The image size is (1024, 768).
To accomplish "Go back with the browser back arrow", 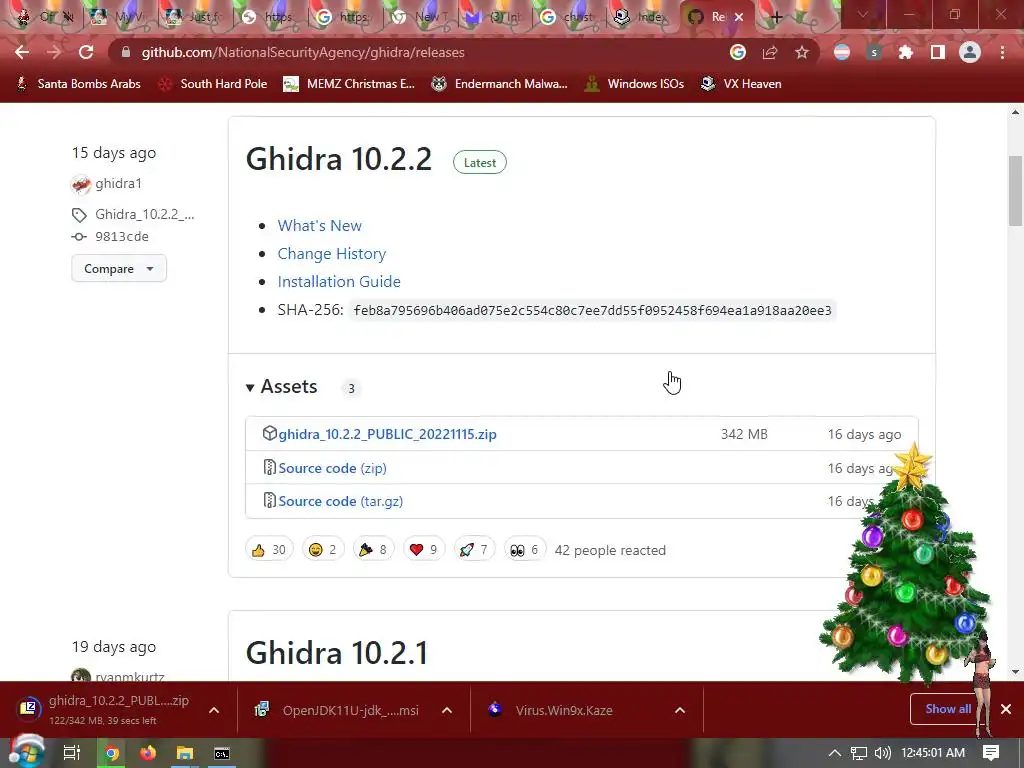I will coord(22,52).
